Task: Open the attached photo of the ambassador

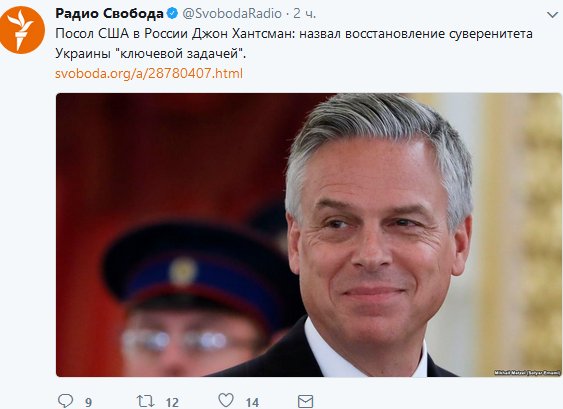Action: (309, 235)
